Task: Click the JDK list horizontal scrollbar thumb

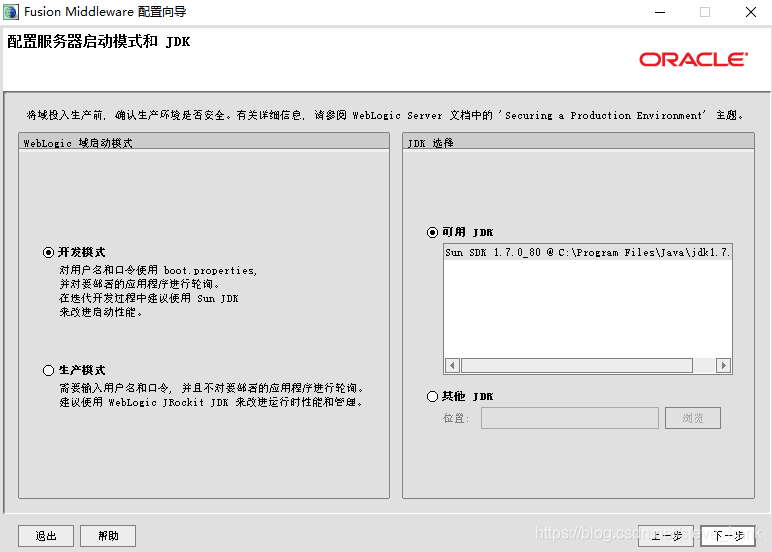Action: click(577, 365)
